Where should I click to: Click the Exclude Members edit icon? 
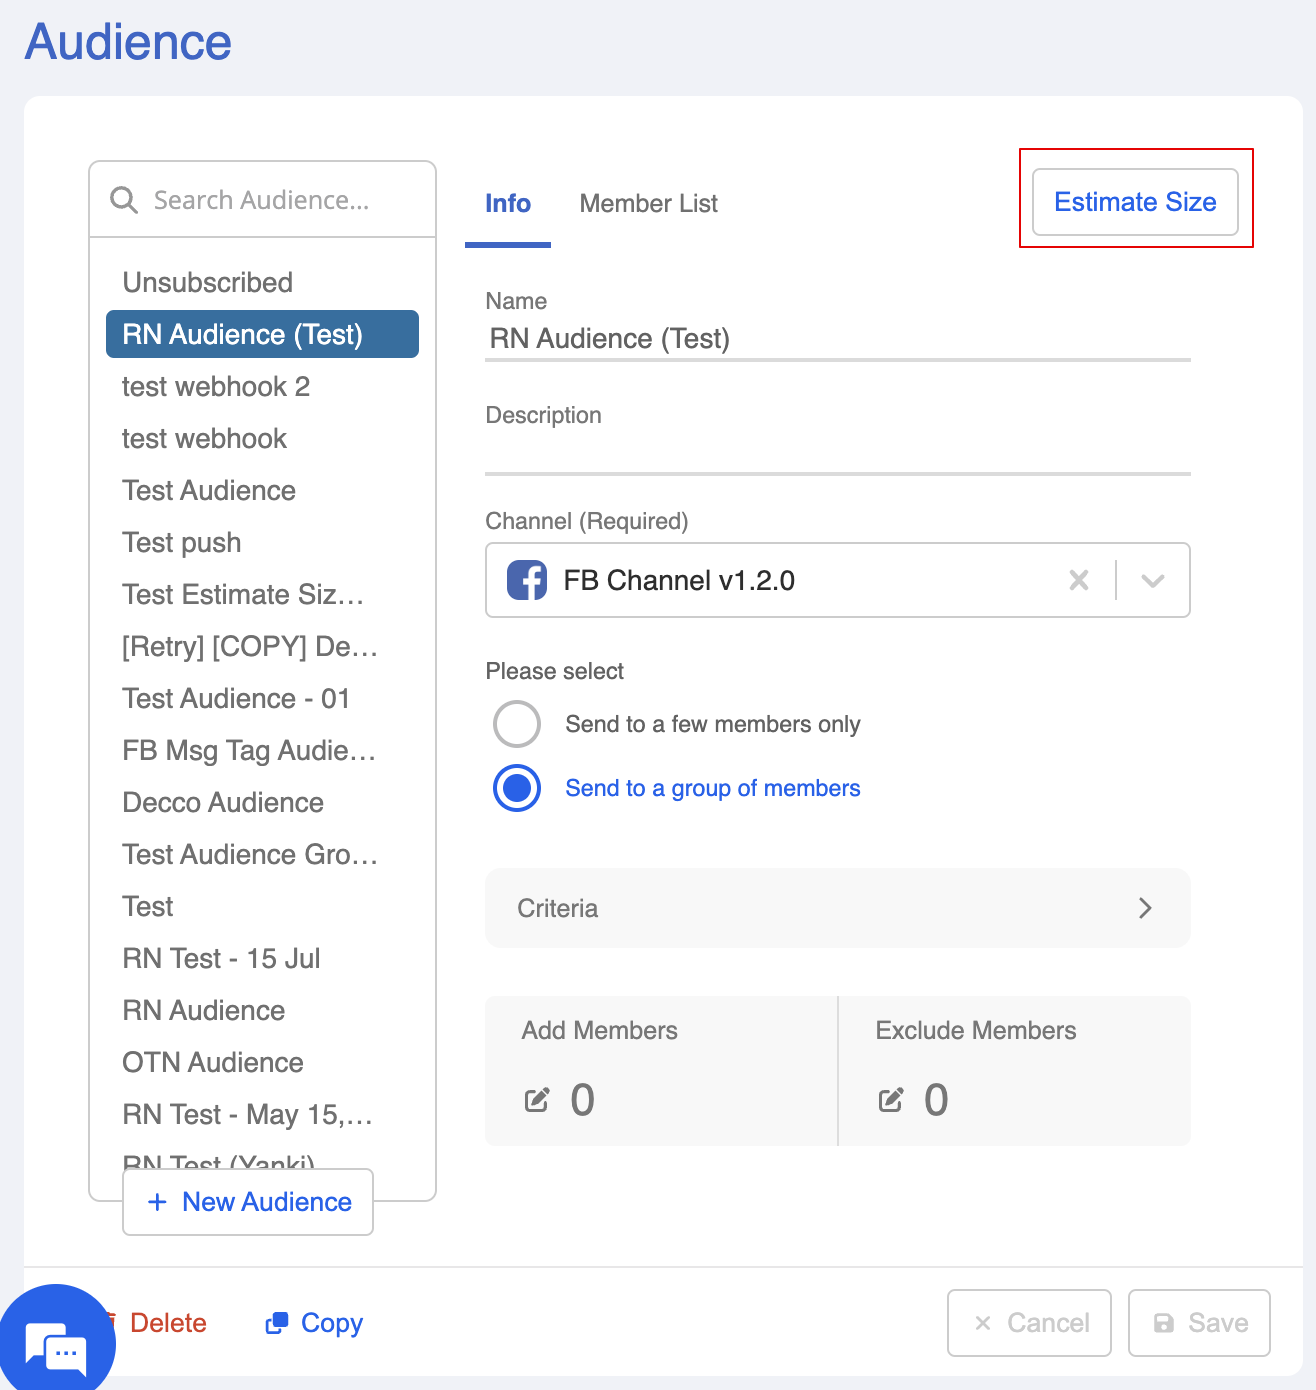click(x=891, y=1100)
